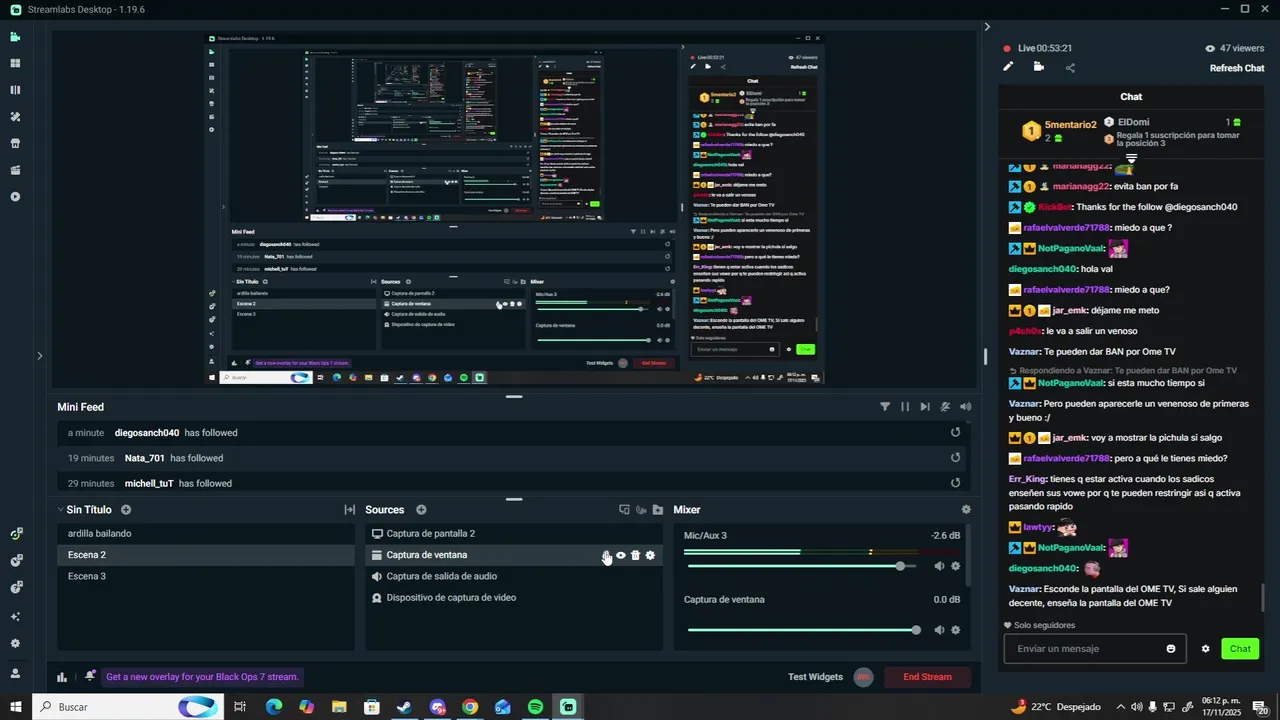Mute Mini Feed event alerts with the crossed icon

pyautogui.click(x=945, y=407)
